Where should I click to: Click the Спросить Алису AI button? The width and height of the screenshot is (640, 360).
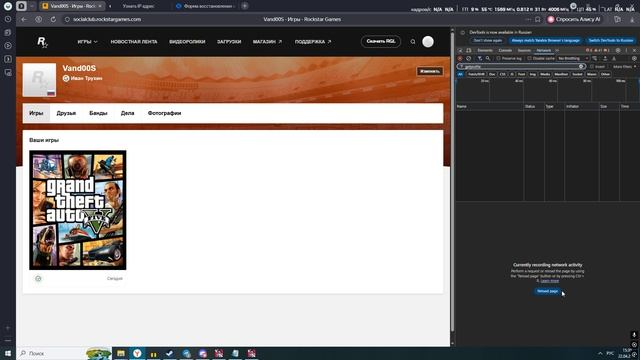point(574,19)
